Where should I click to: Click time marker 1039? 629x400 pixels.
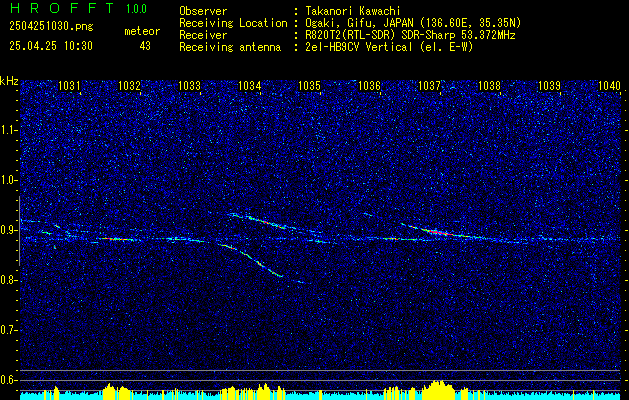click(x=549, y=85)
